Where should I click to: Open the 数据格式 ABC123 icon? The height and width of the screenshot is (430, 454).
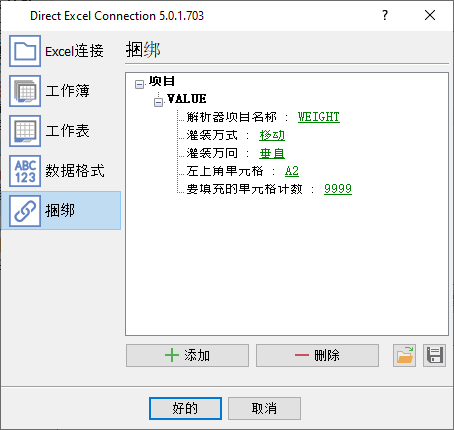pyautogui.click(x=25, y=171)
